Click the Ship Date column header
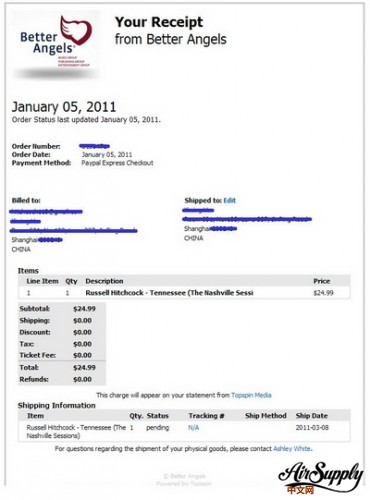Screen dimensions: 370x500 tap(312, 416)
